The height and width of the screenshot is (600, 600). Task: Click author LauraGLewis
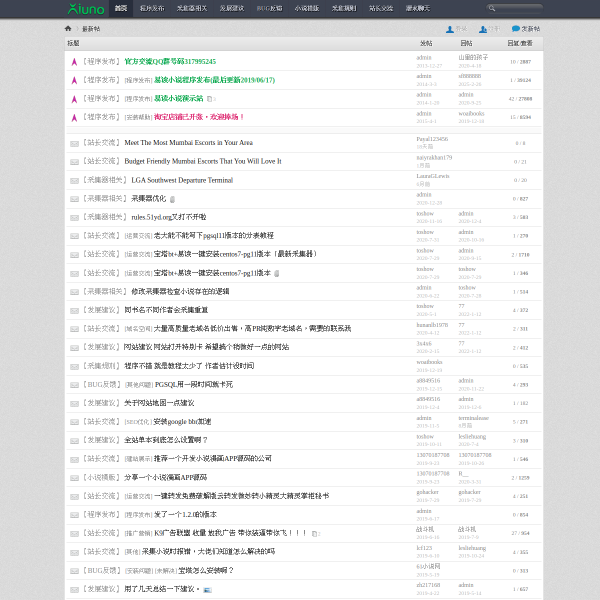point(433,176)
